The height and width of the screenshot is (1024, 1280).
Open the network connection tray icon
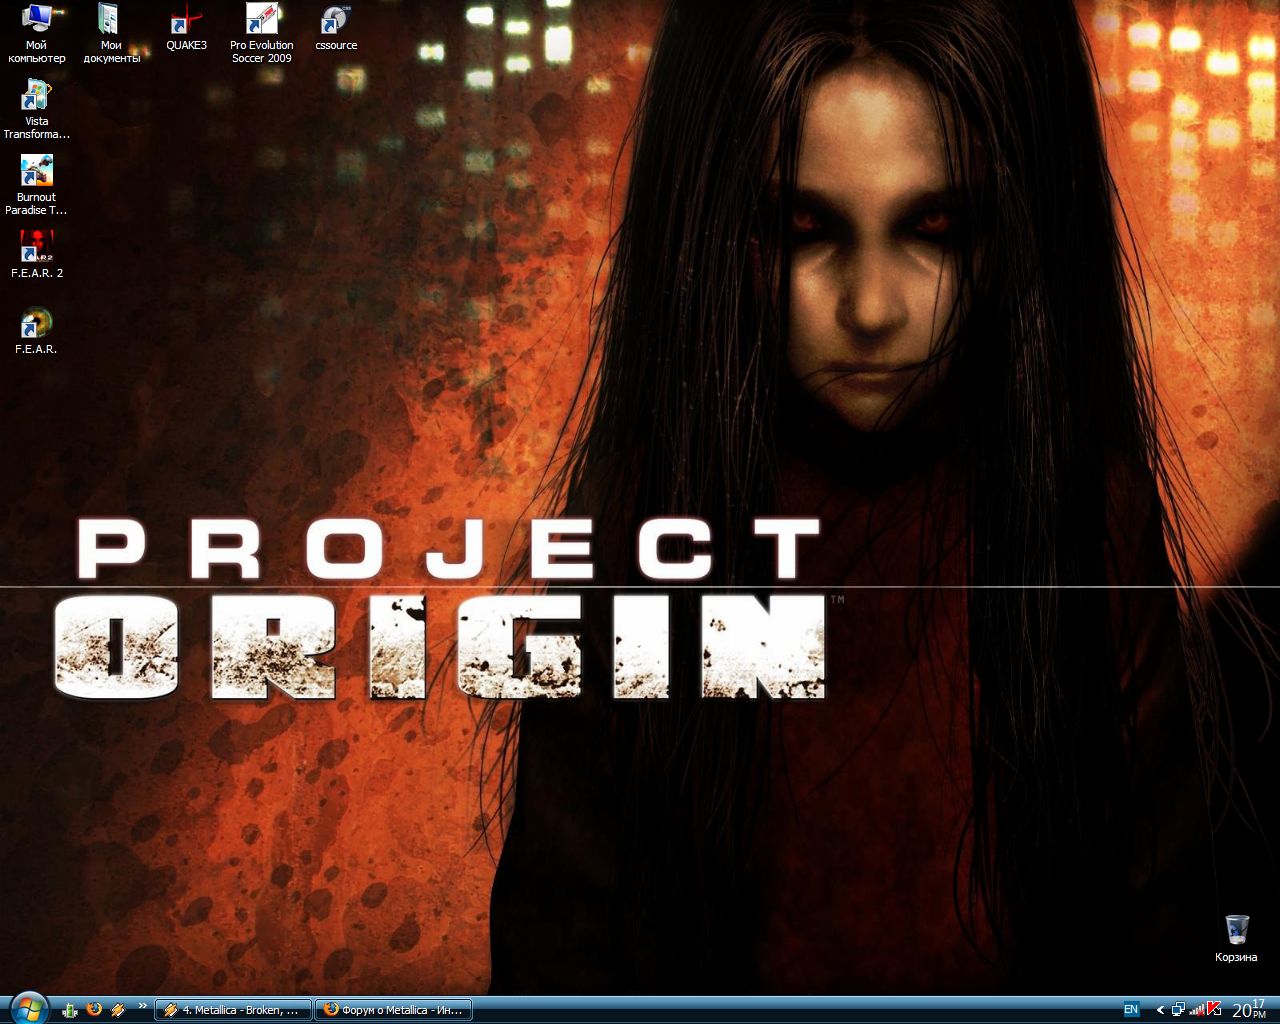tap(1179, 1010)
